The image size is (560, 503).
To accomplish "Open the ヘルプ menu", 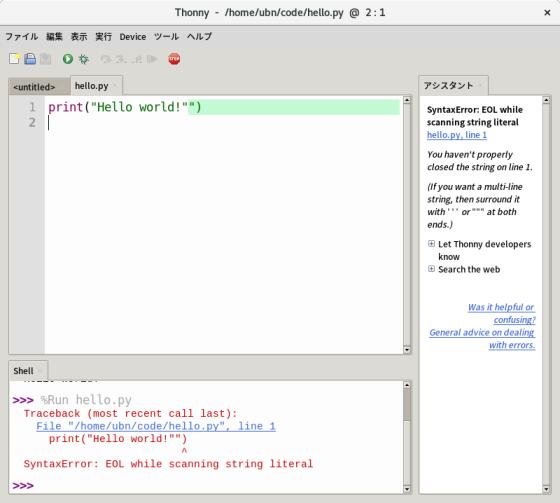I will [x=200, y=36].
